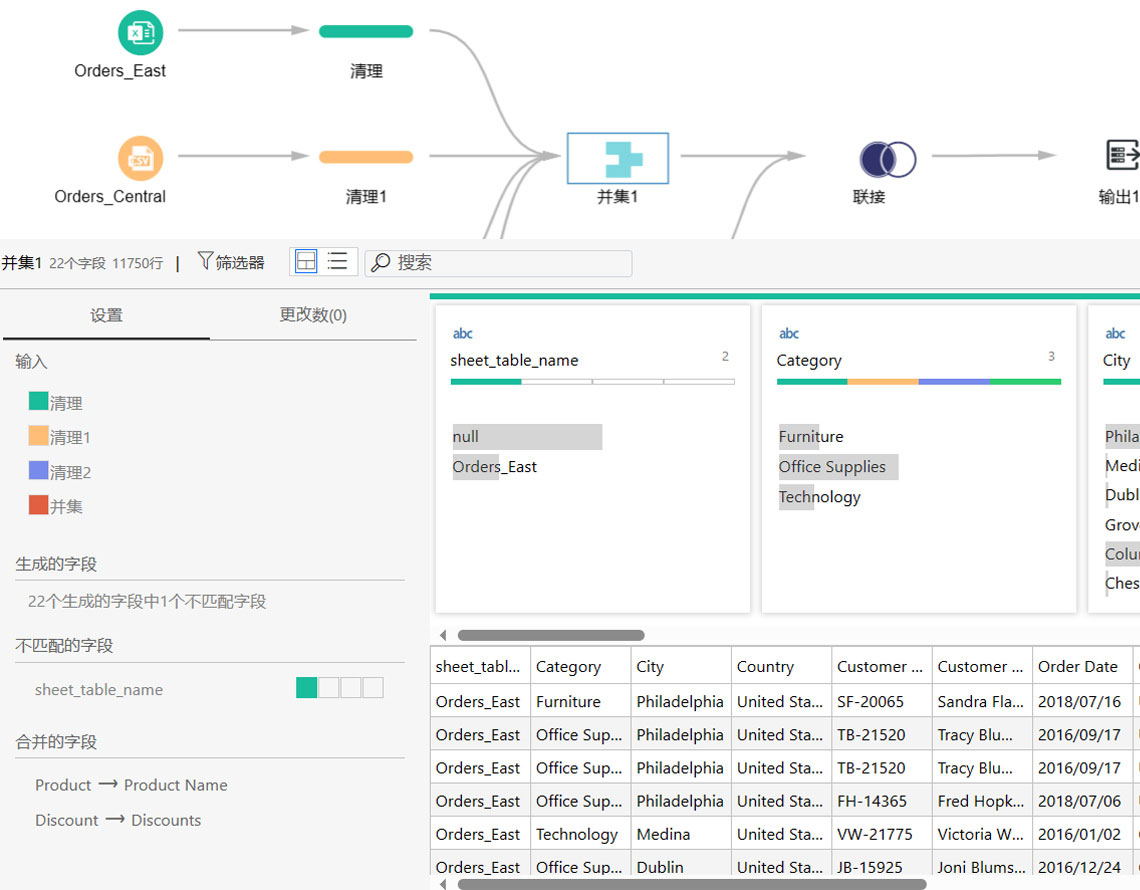Click the 并集 input label
1140x890 pixels.
coord(66,507)
